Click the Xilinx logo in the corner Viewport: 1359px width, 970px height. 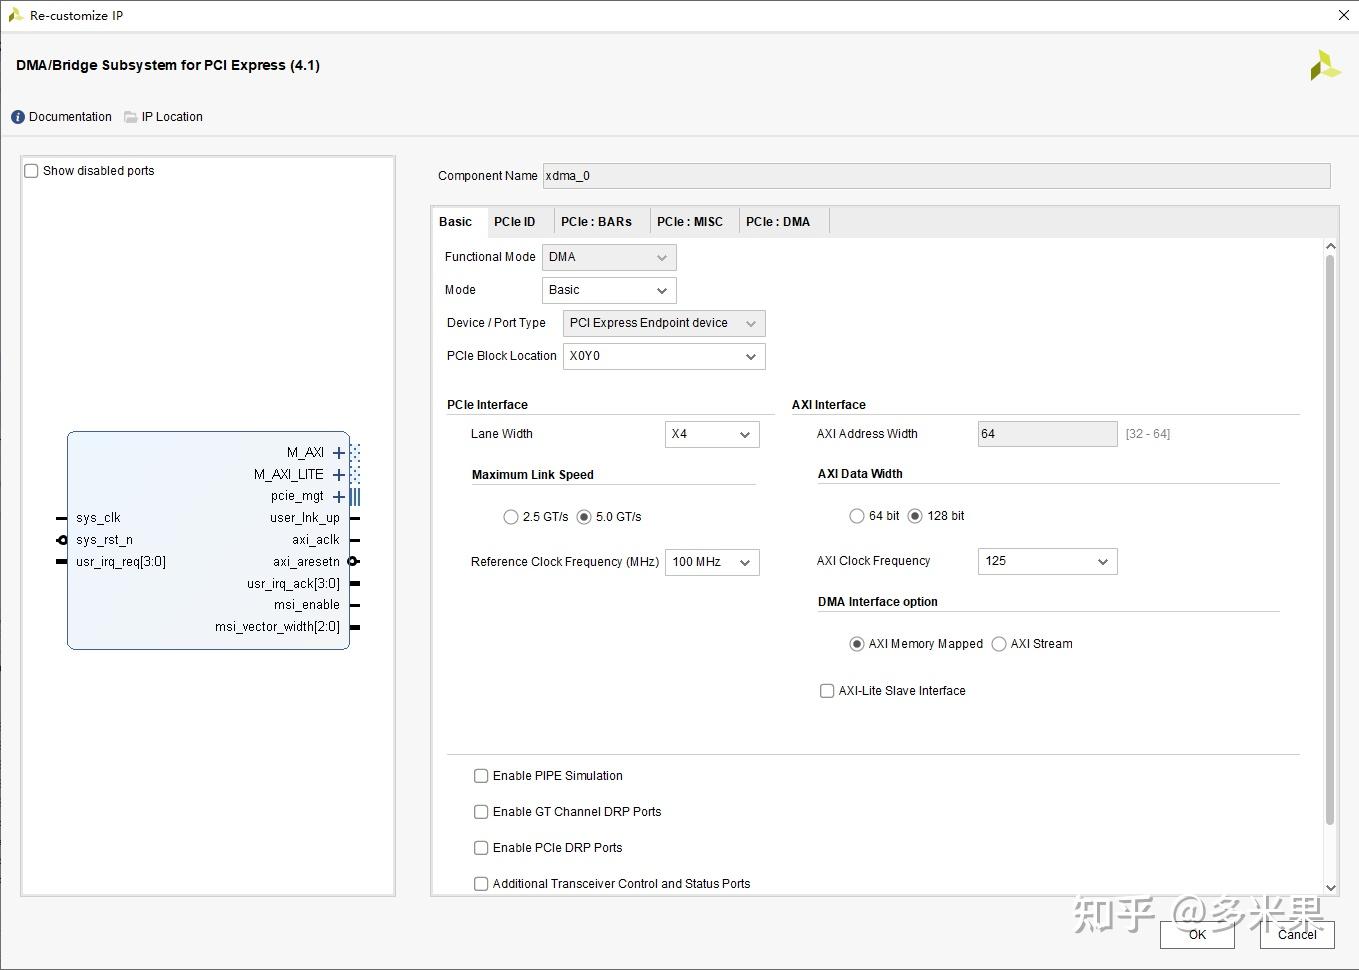(x=1324, y=65)
